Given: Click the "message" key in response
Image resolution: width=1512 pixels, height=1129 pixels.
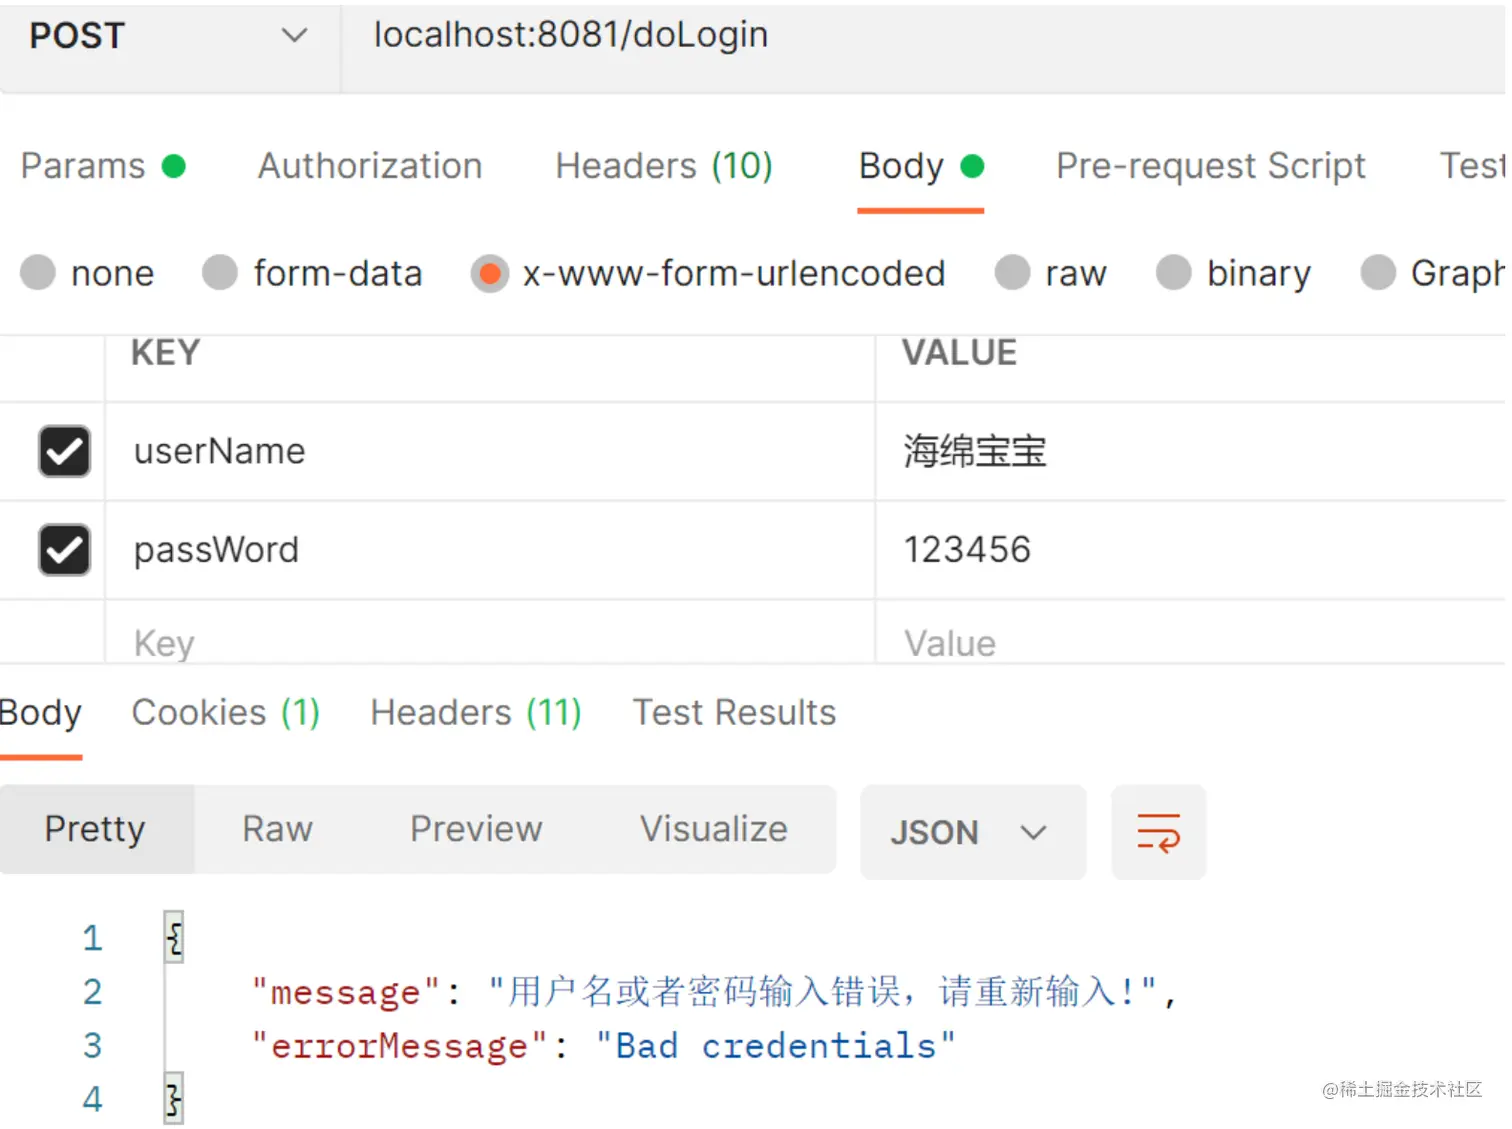Looking at the screenshot, I should point(346,992).
